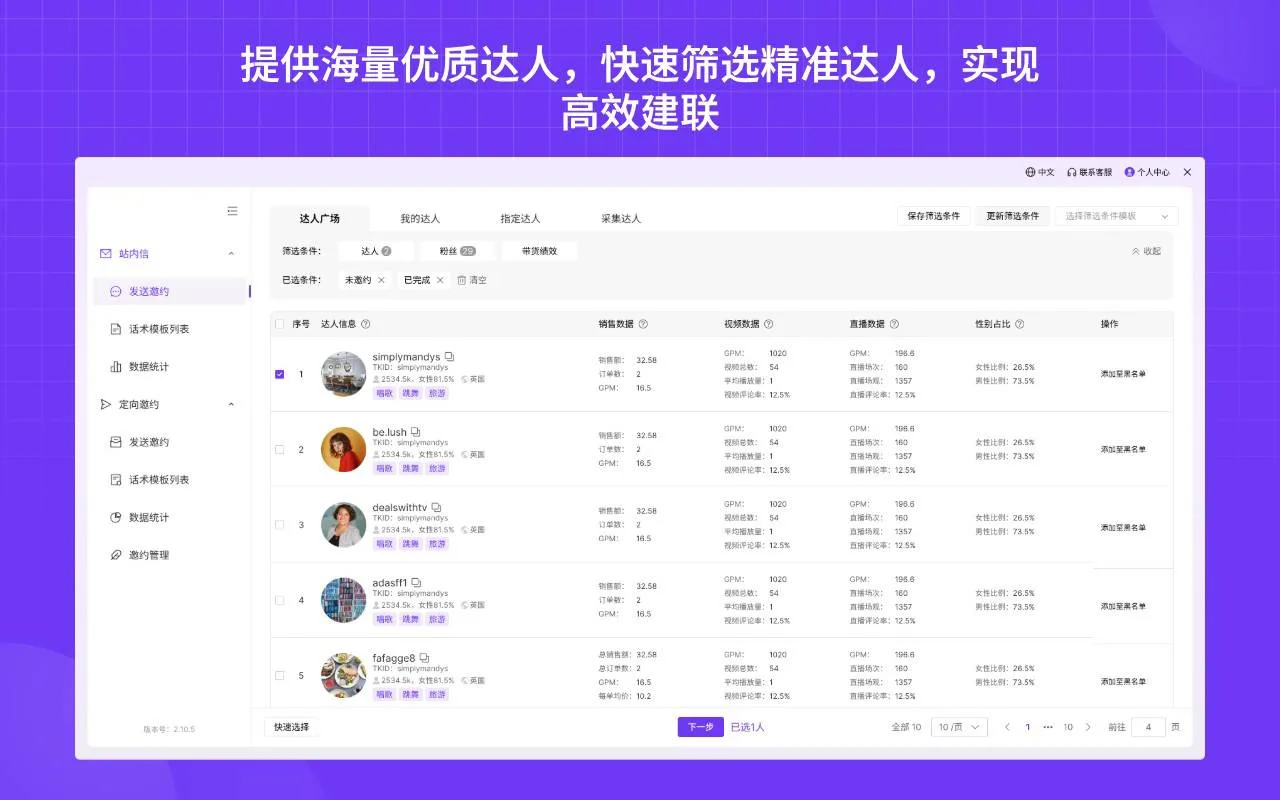Collapse the filter panel with 收起
This screenshot has height=800, width=1280.
pos(1146,251)
